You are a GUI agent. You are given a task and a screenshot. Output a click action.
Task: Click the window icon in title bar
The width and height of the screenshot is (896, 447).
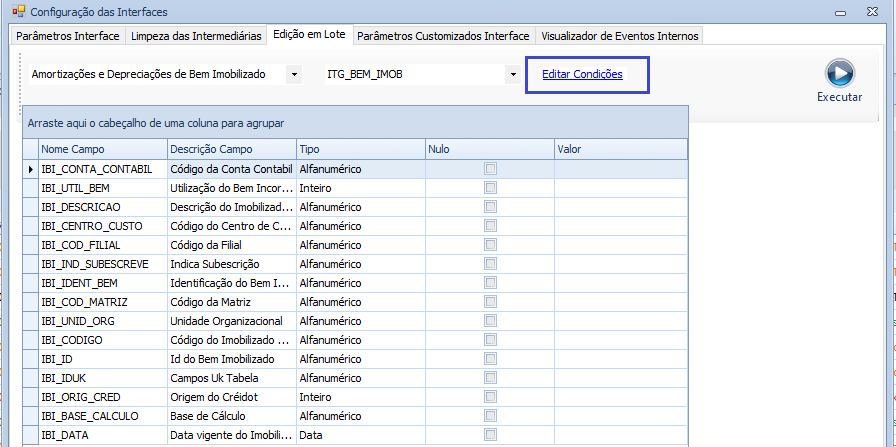pos(17,12)
